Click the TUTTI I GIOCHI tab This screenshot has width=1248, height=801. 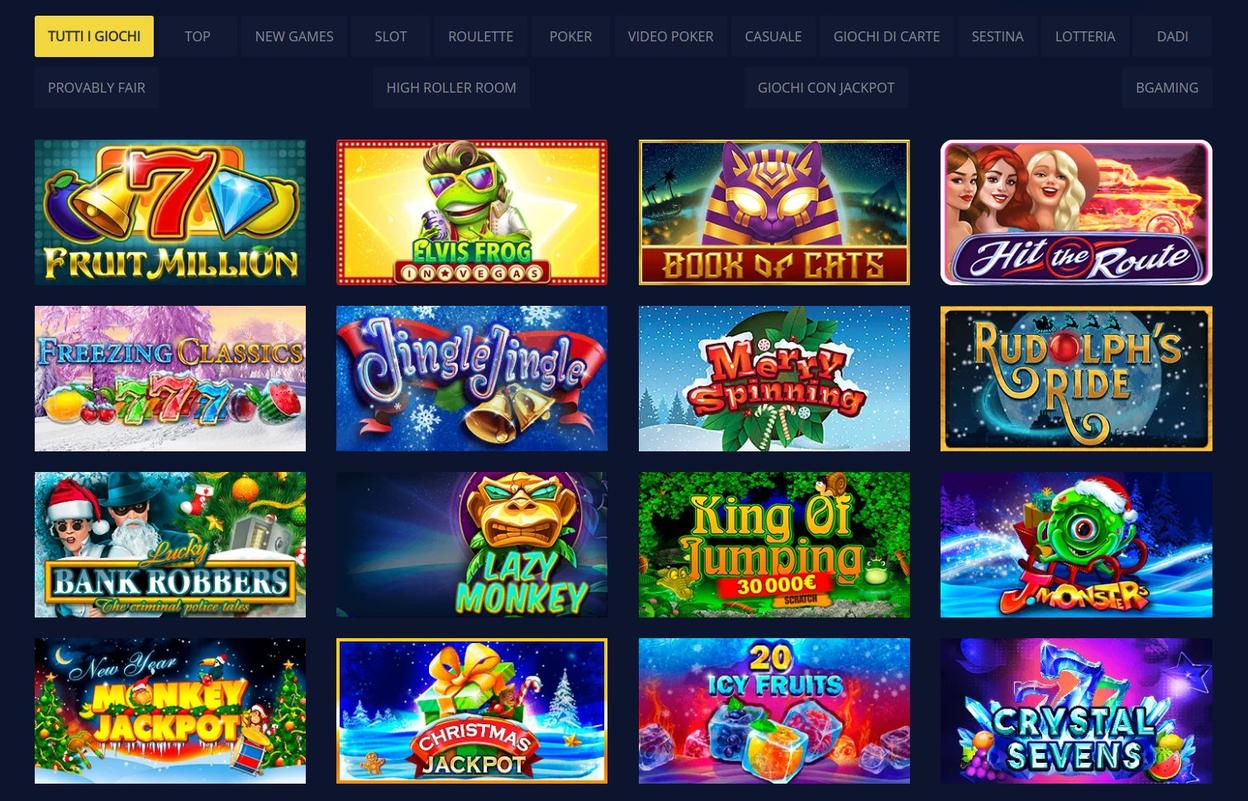(x=94, y=36)
